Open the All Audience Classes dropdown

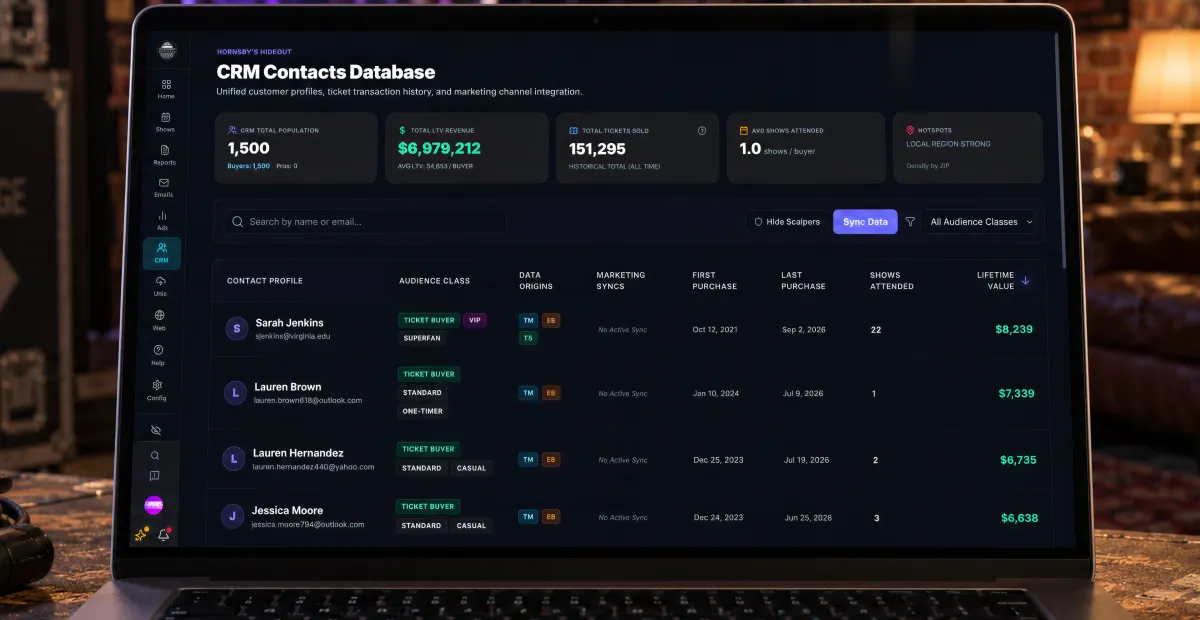pyautogui.click(x=980, y=222)
